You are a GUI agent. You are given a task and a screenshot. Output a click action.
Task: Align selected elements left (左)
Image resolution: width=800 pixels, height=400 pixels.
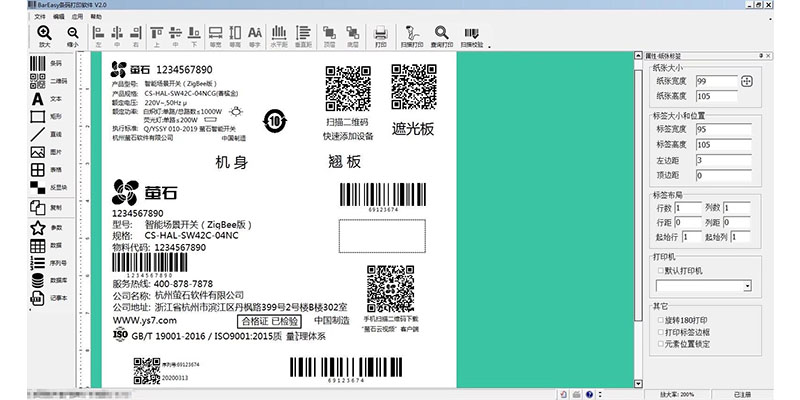(x=98, y=36)
